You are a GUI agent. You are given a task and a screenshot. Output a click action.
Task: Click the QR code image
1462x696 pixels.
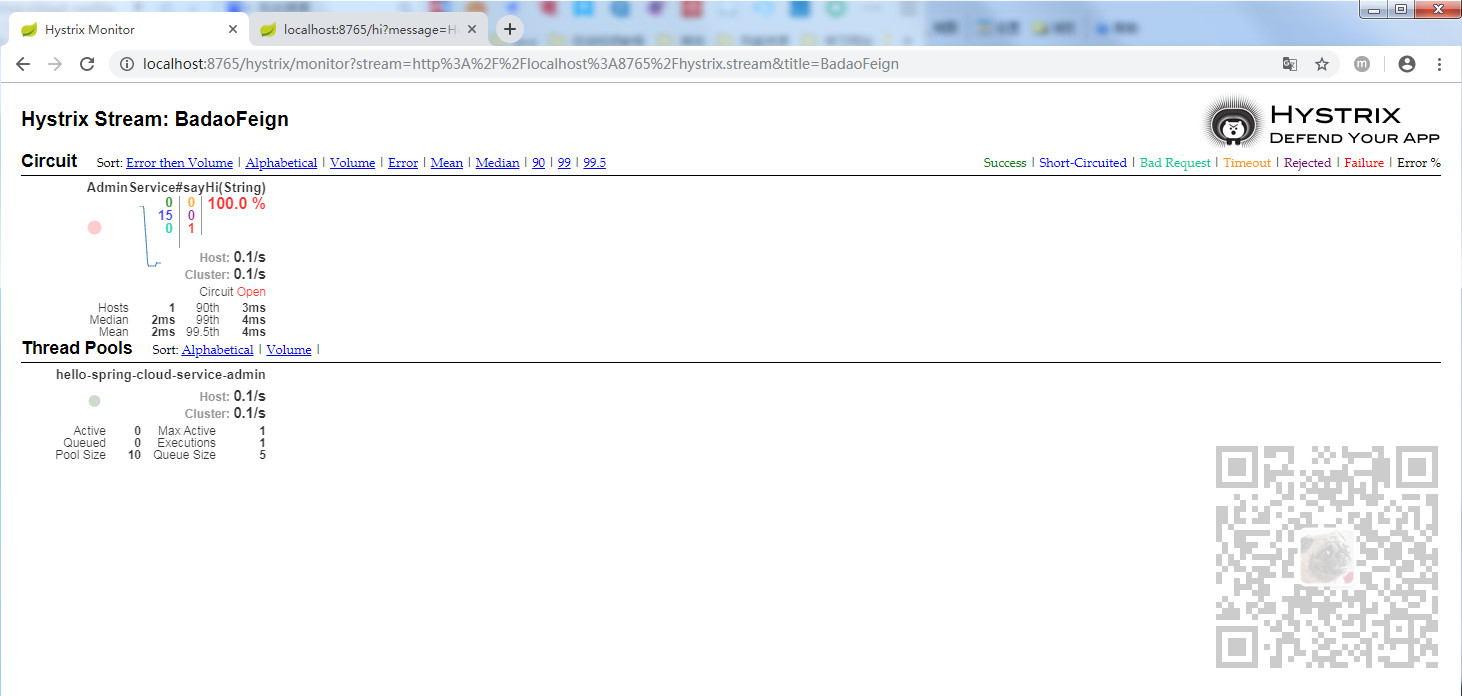(x=1327, y=557)
